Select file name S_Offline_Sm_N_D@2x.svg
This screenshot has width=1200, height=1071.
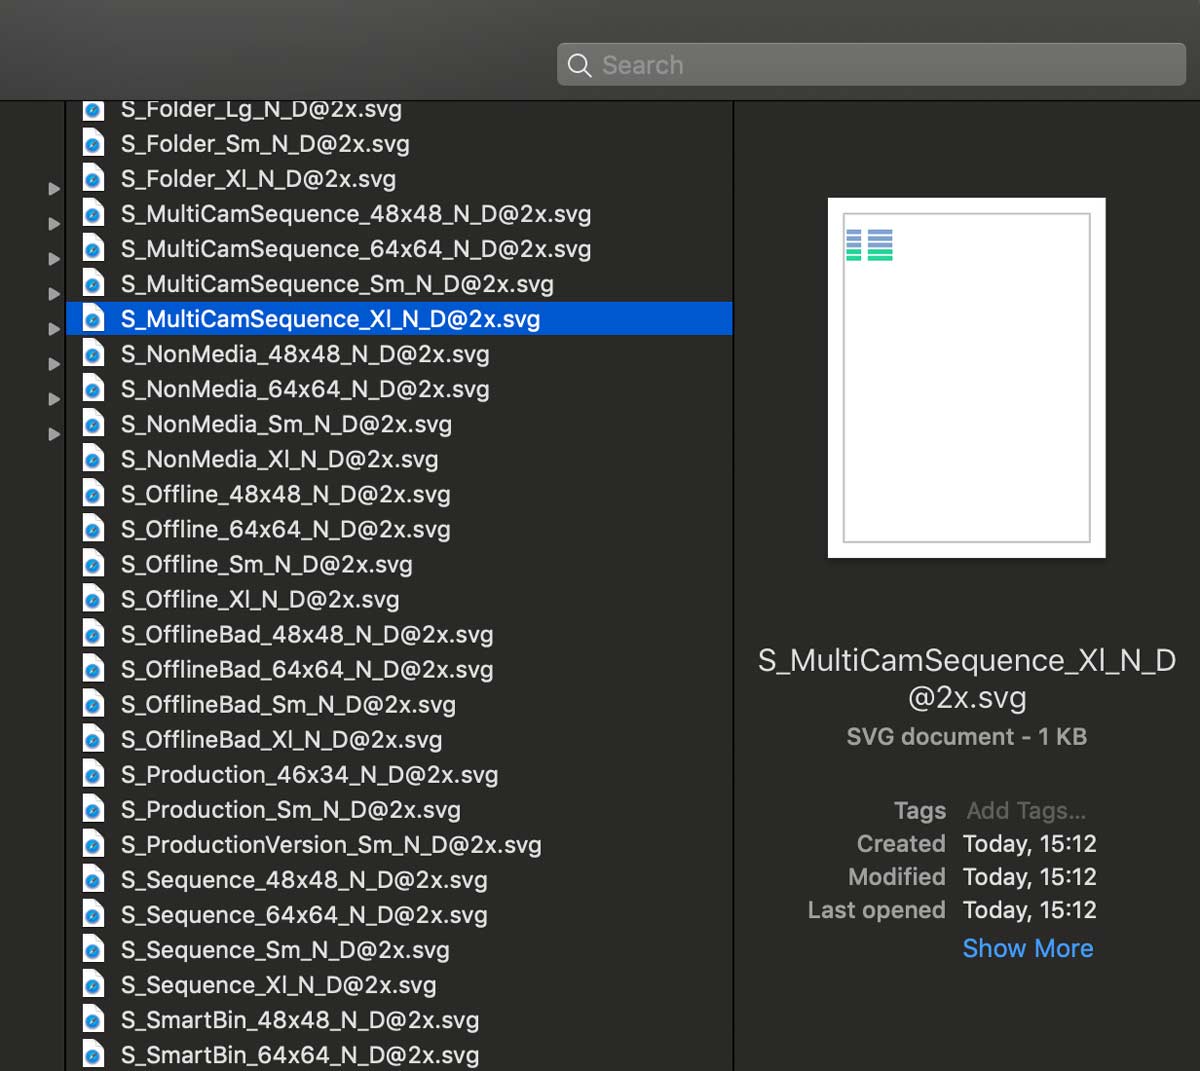pyautogui.click(x=267, y=564)
